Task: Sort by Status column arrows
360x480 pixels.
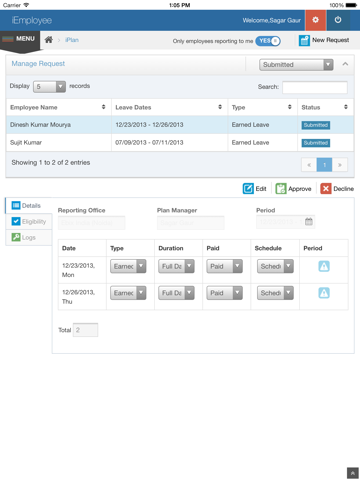Action: [x=346, y=107]
